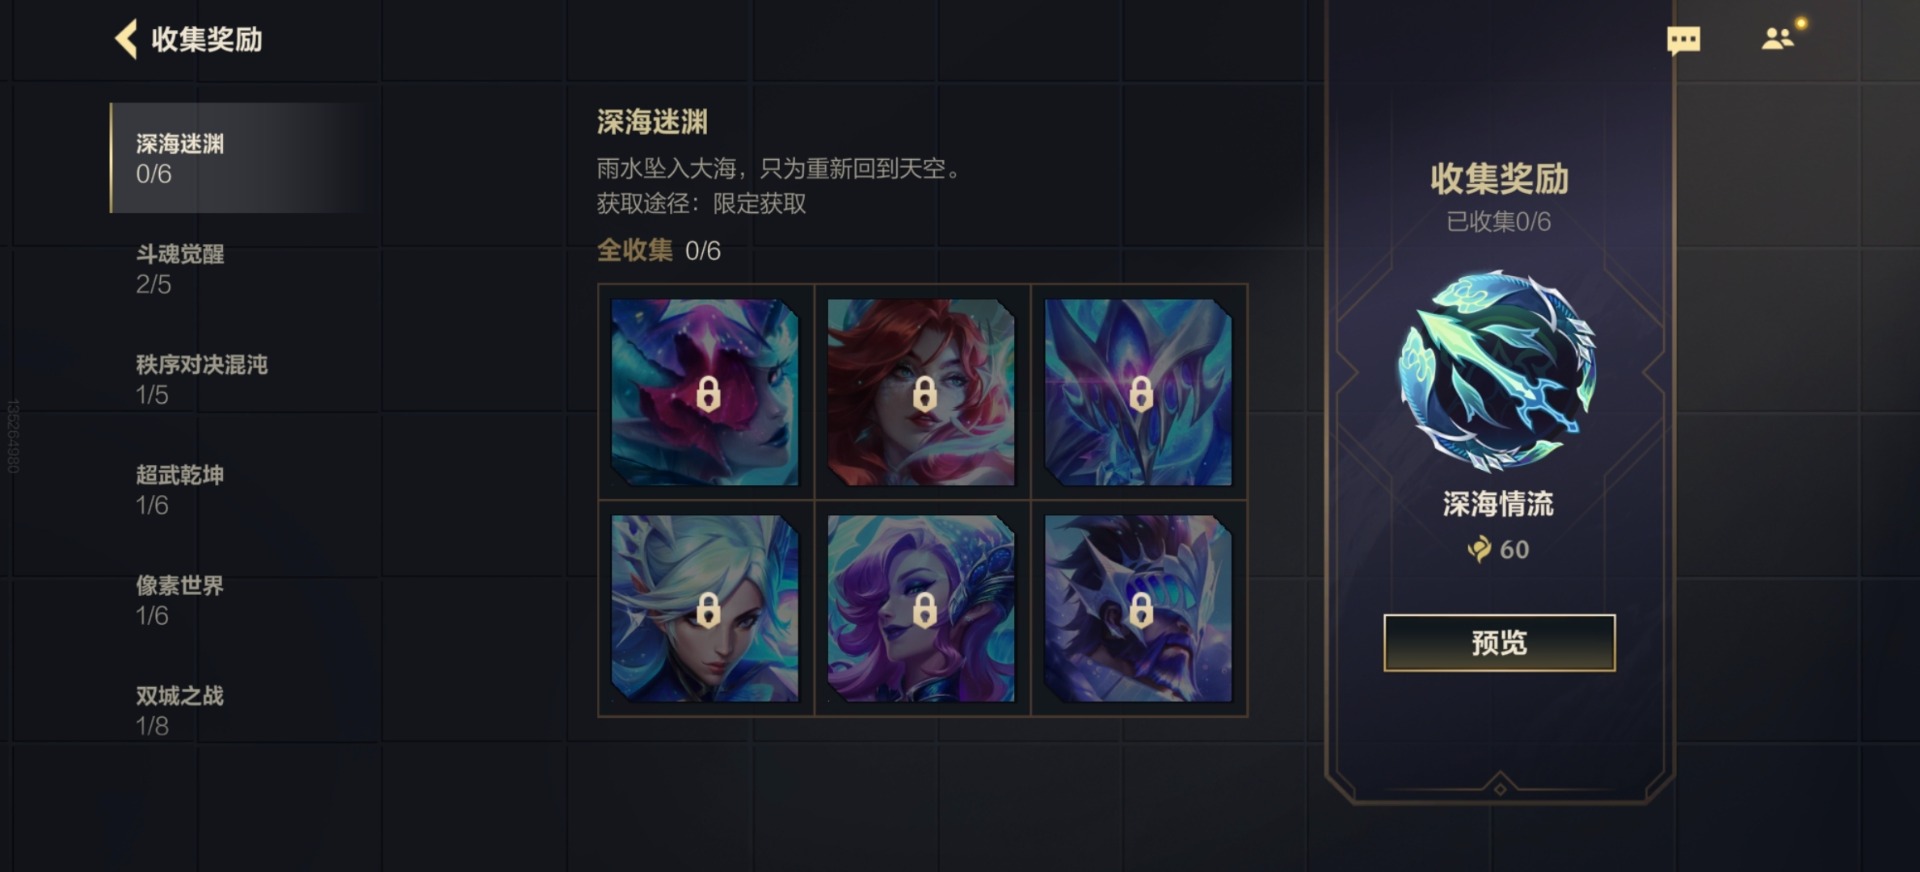
Task: Select the locked white-haired champion skin portrait
Action: click(x=706, y=608)
